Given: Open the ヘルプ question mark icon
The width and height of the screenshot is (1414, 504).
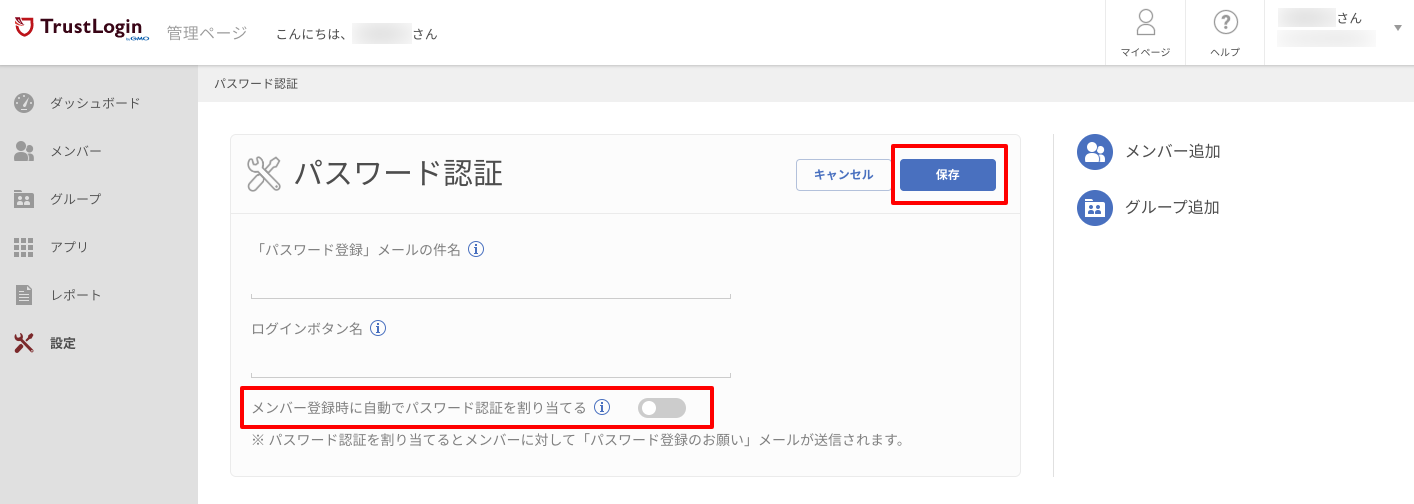Looking at the screenshot, I should [1225, 22].
